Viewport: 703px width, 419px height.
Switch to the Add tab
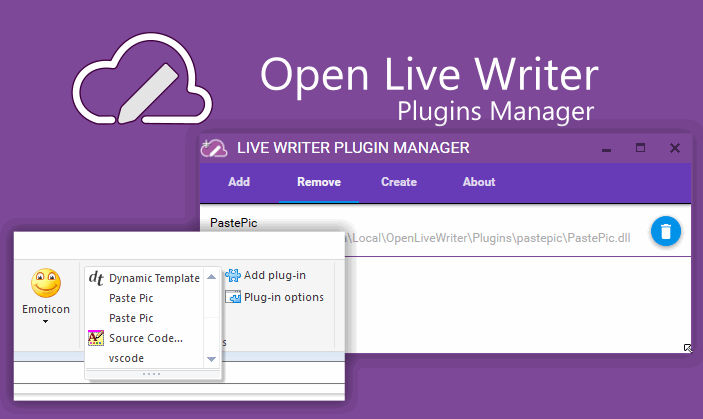[x=239, y=182]
